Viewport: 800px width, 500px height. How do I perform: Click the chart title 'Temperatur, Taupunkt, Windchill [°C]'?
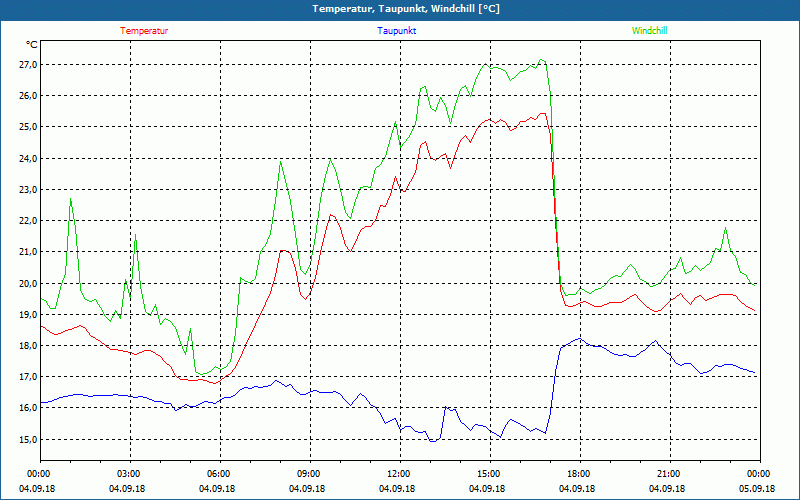pos(406,9)
